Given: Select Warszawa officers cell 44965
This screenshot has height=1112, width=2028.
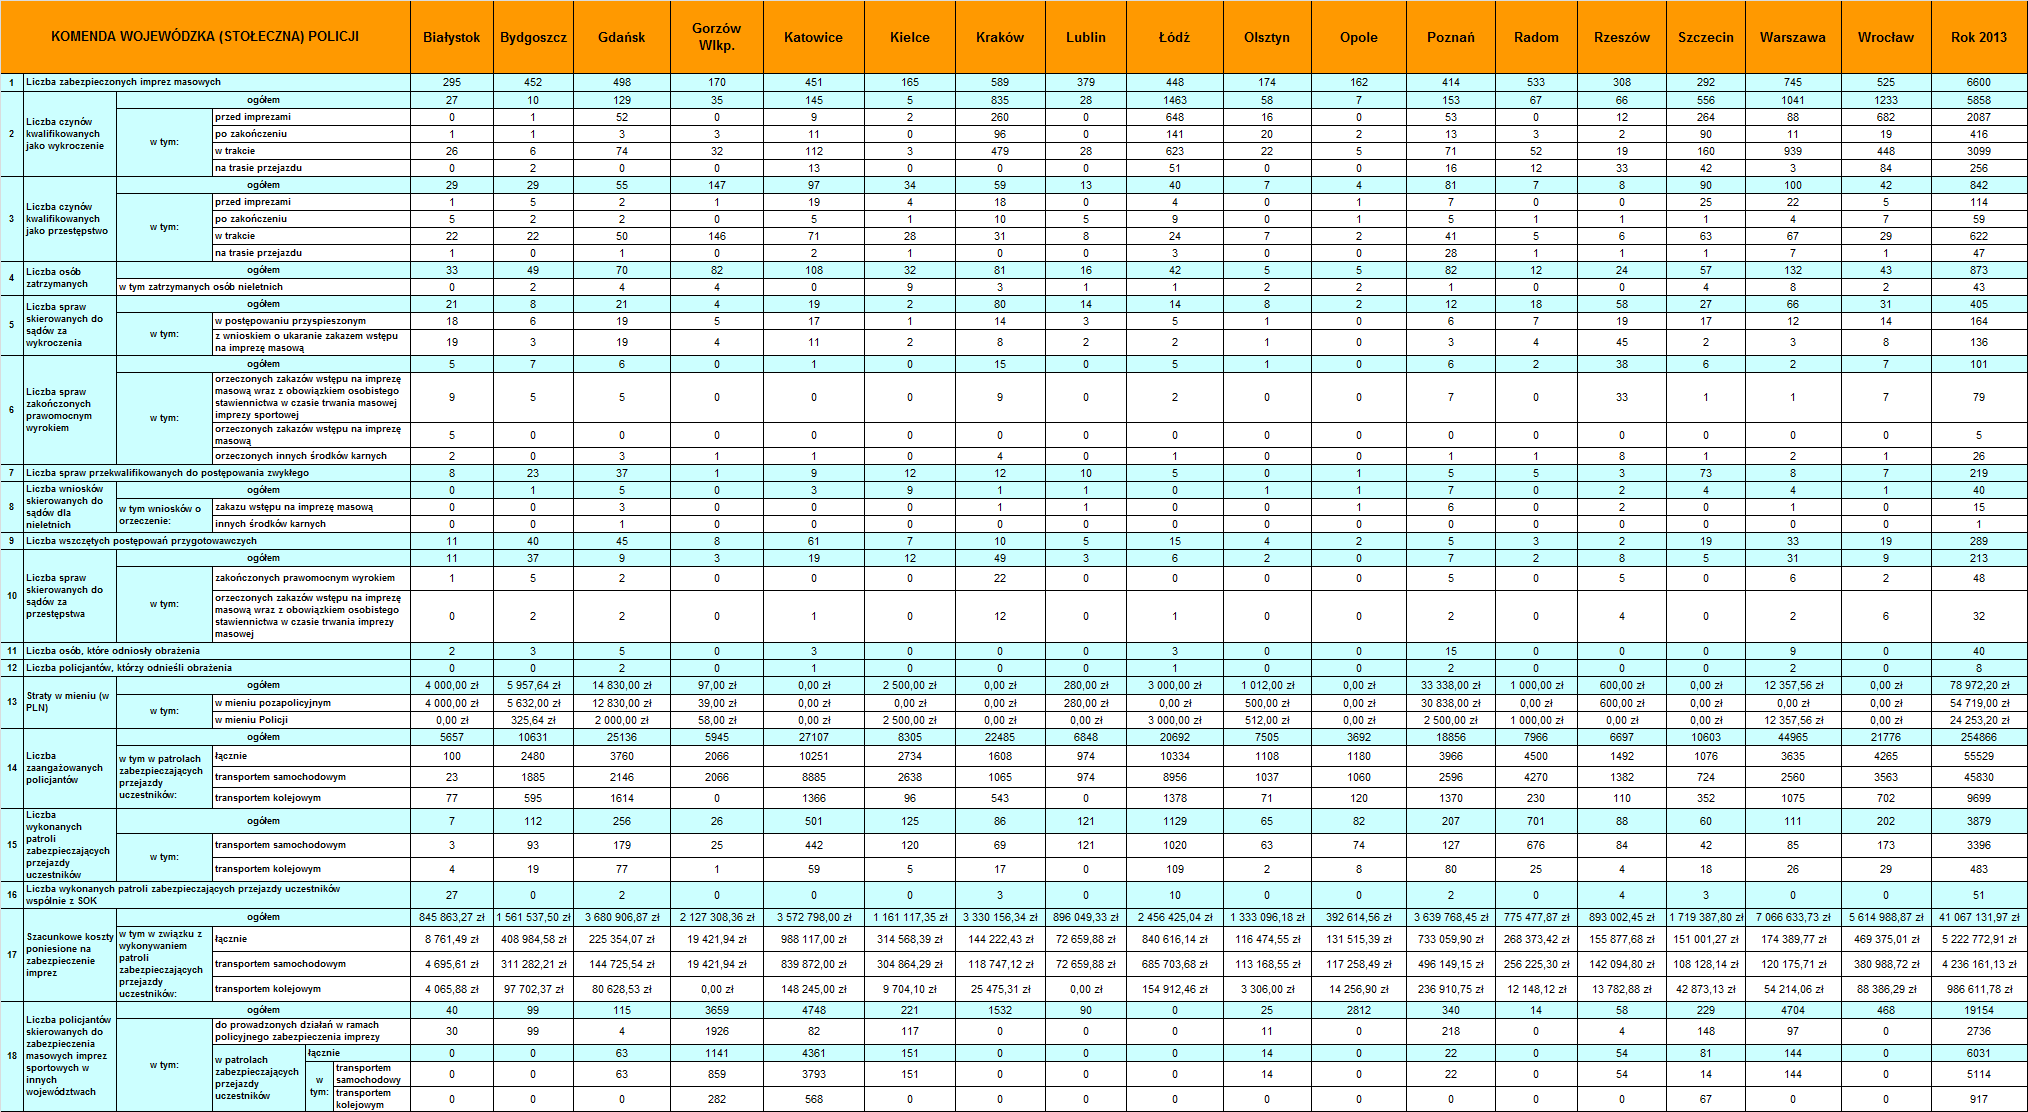Looking at the screenshot, I should coord(1793,738).
